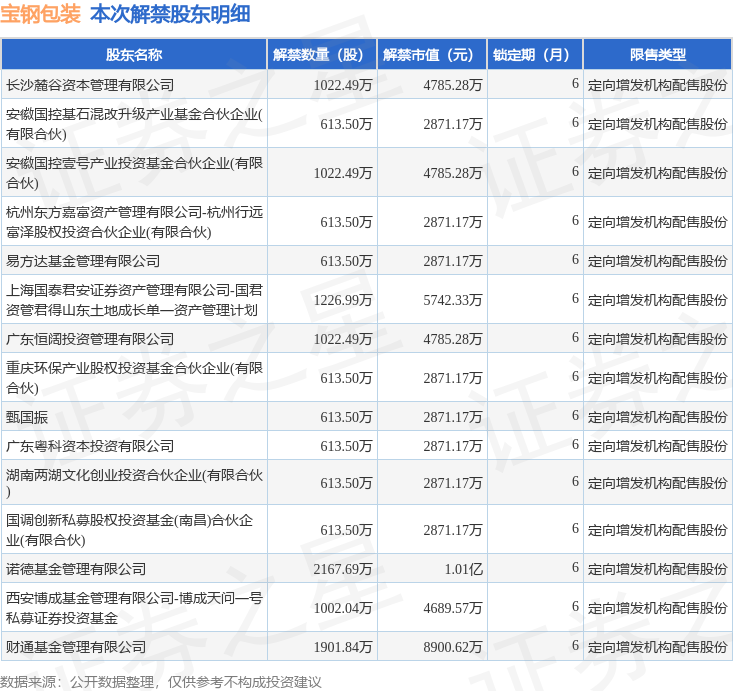Image resolution: width=733 pixels, height=691 pixels.
Task: Select the 财通基金管理有限公司 row name
Action: coord(76,647)
